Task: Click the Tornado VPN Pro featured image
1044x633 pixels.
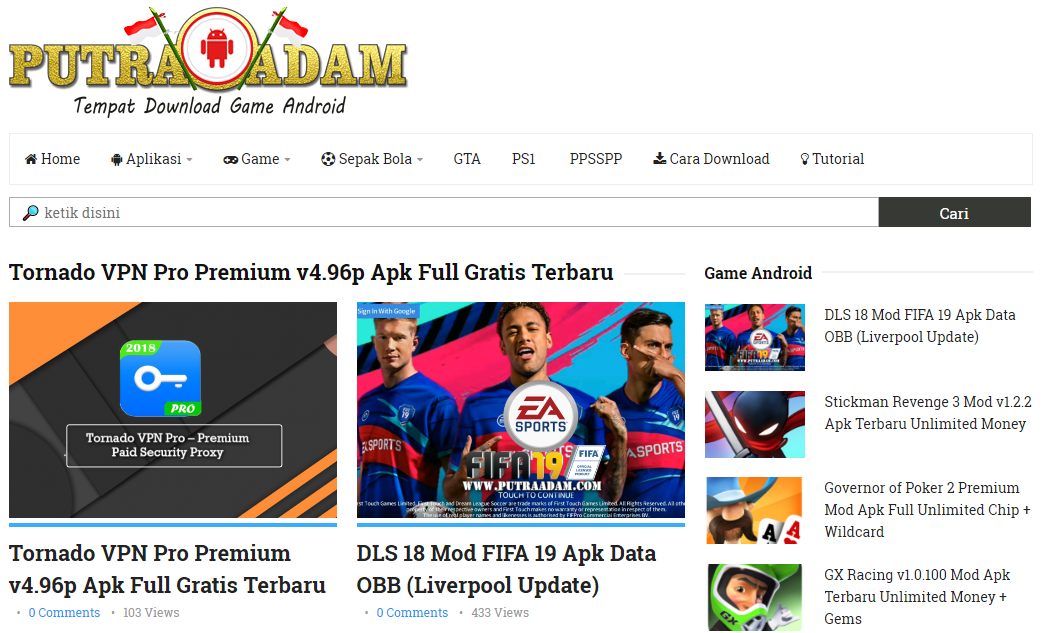Action: click(173, 410)
